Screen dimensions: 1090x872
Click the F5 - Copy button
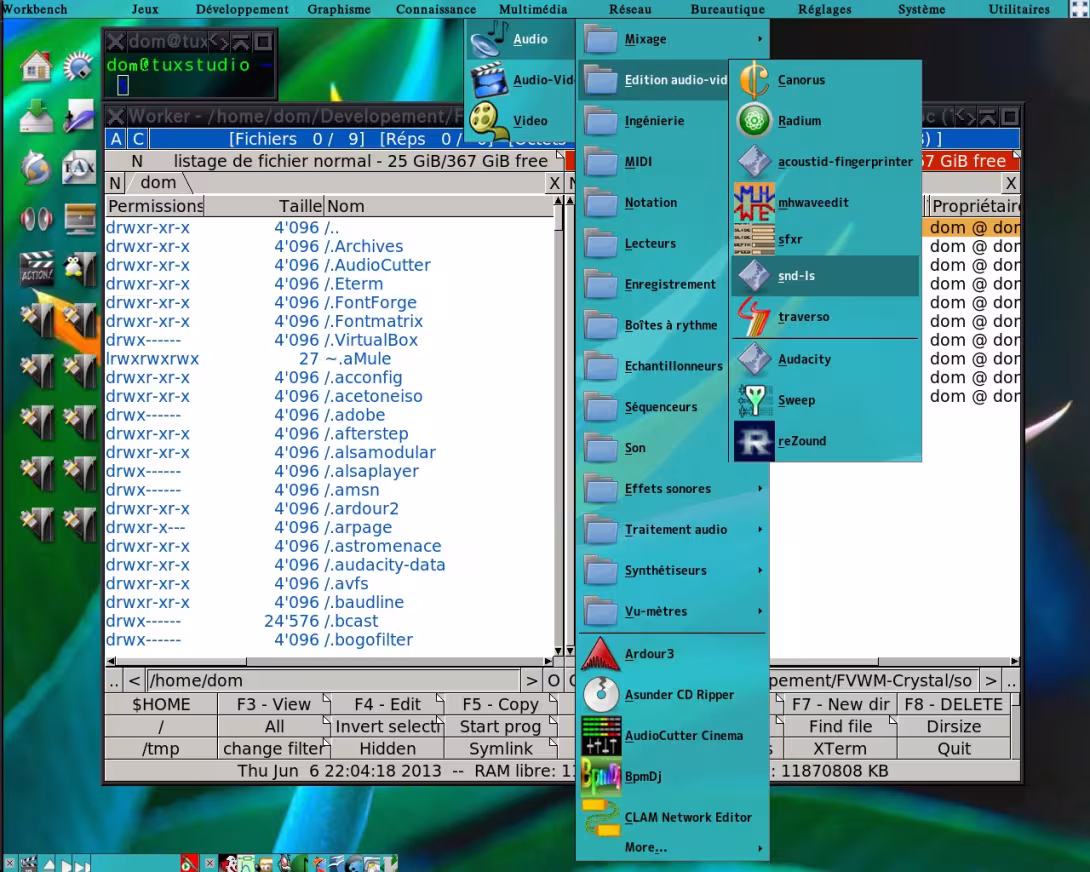pyautogui.click(x=501, y=704)
